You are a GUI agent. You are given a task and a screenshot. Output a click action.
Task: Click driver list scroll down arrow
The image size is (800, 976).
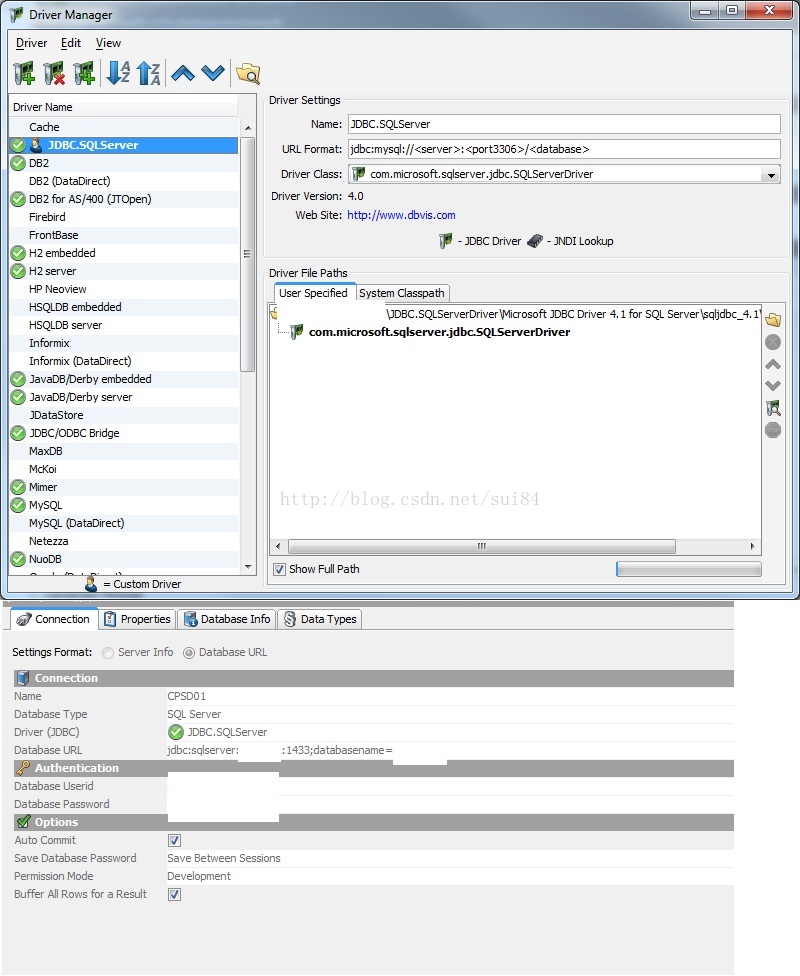tap(248, 566)
